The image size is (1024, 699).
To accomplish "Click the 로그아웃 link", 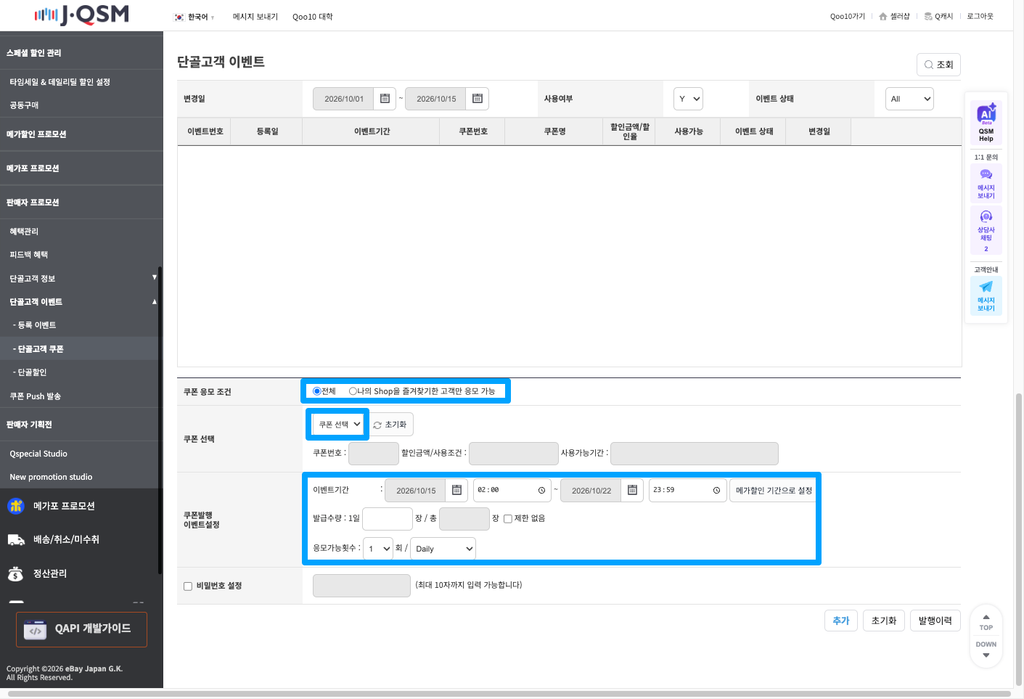I will coord(980,16).
